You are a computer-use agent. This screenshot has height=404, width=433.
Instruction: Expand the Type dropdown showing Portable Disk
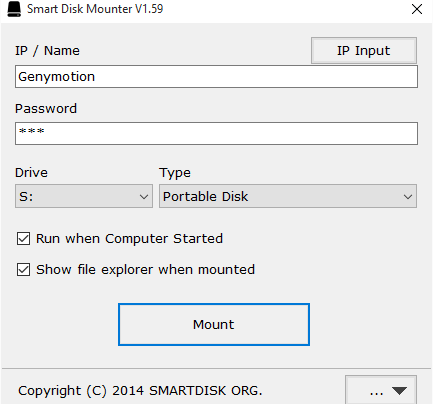click(288, 196)
